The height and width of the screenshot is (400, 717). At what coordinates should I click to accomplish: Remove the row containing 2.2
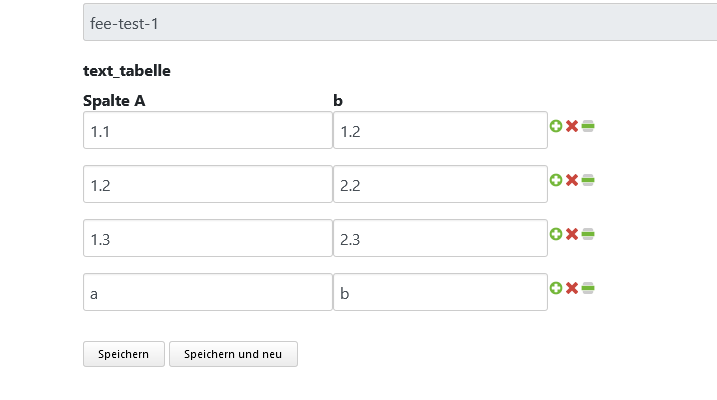pyautogui.click(x=572, y=180)
